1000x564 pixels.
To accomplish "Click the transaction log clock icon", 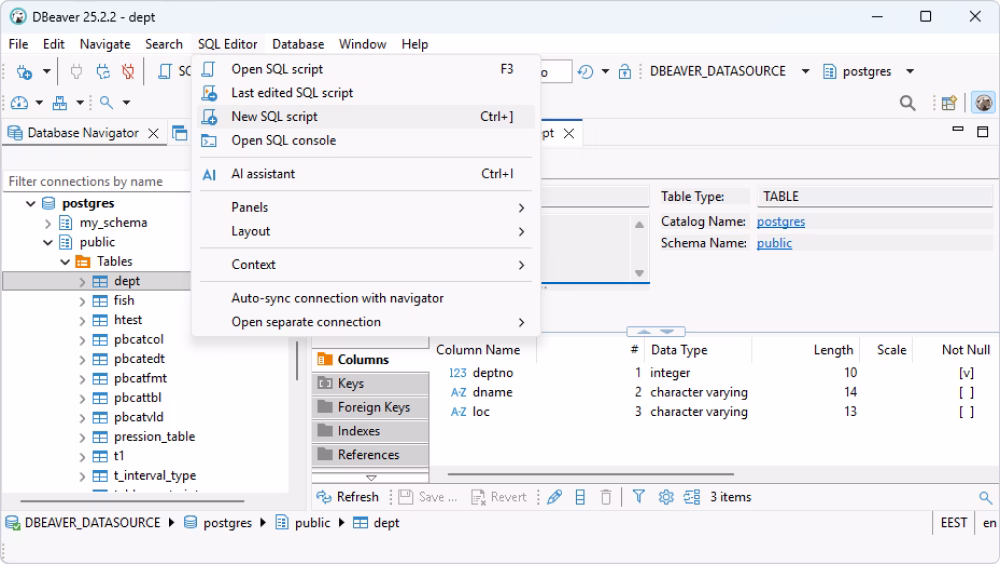I will (x=585, y=71).
